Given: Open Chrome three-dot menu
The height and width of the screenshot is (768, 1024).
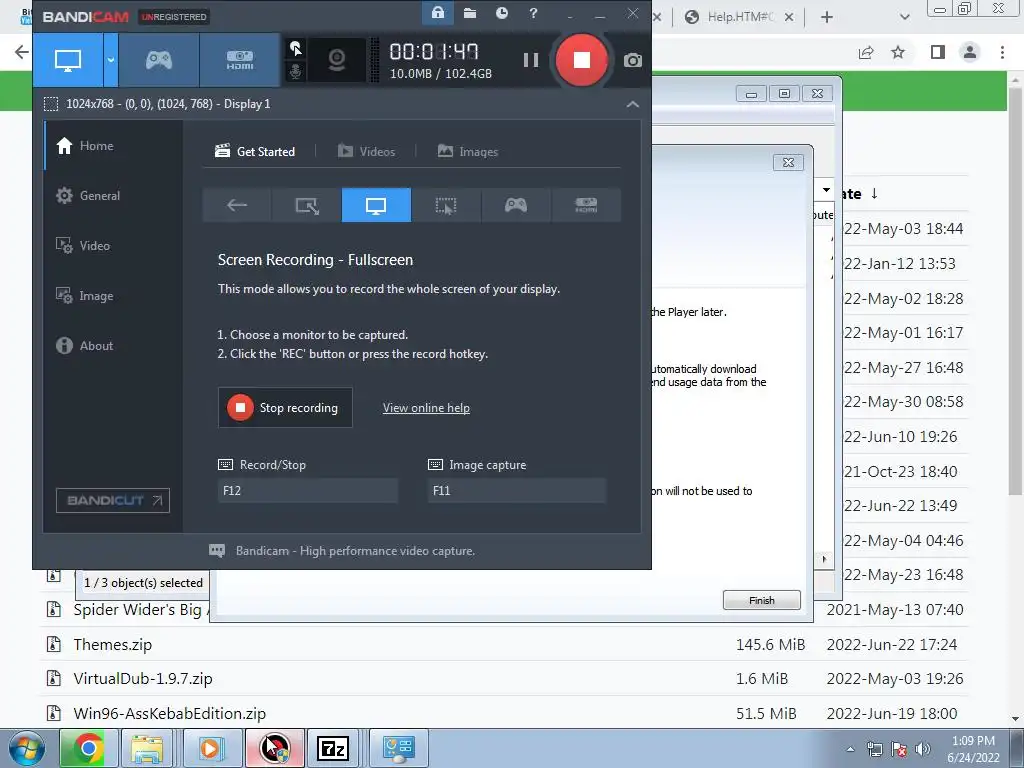Looking at the screenshot, I should [1002, 52].
